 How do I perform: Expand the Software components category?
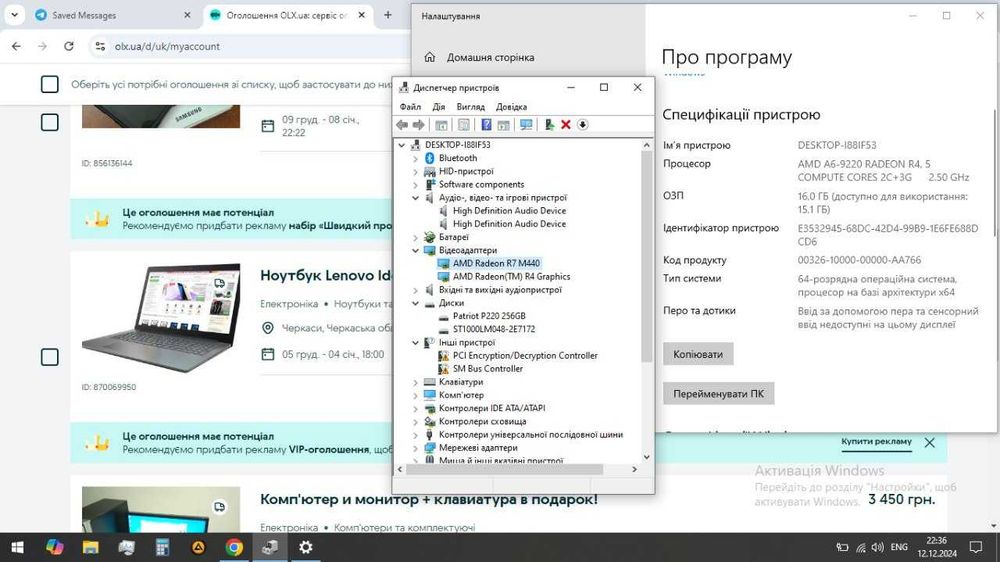point(416,185)
